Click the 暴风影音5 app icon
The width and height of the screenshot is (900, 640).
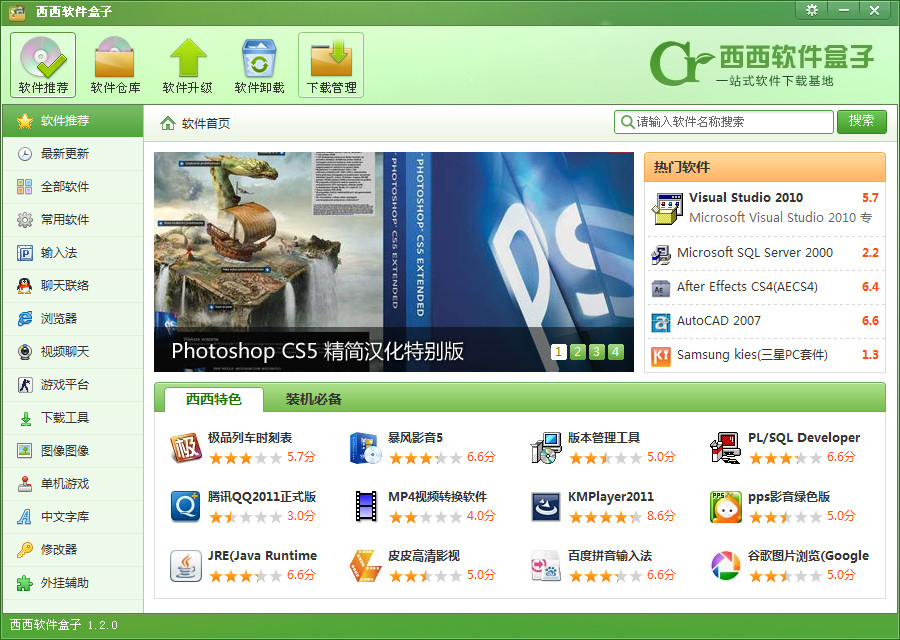click(x=366, y=448)
